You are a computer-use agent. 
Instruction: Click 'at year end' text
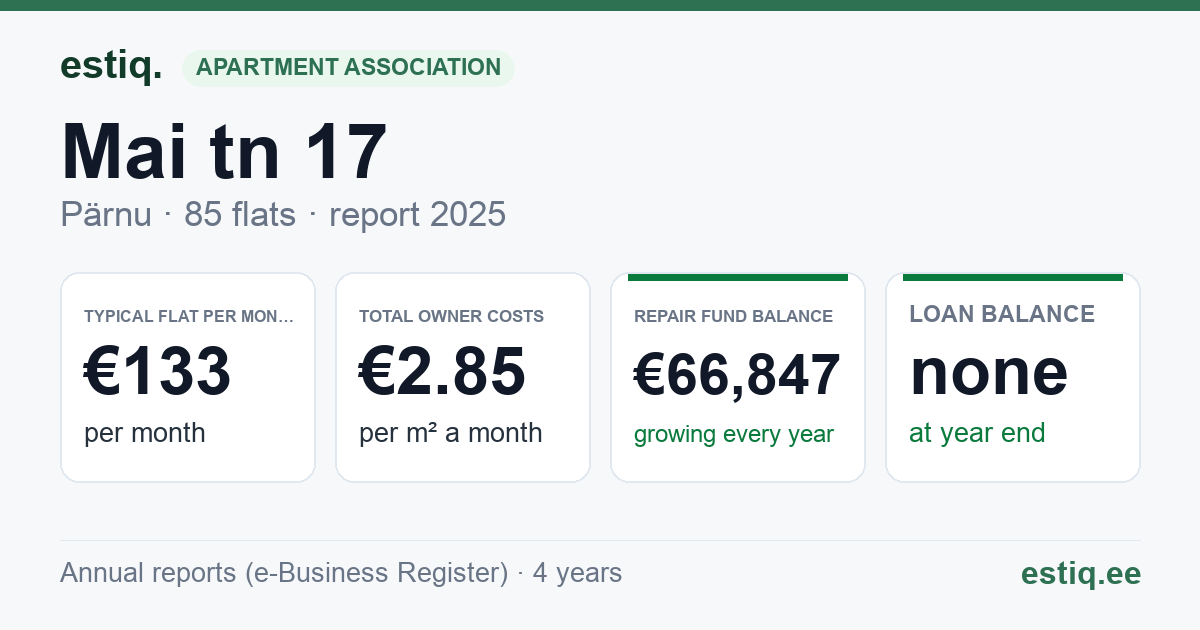tap(977, 433)
